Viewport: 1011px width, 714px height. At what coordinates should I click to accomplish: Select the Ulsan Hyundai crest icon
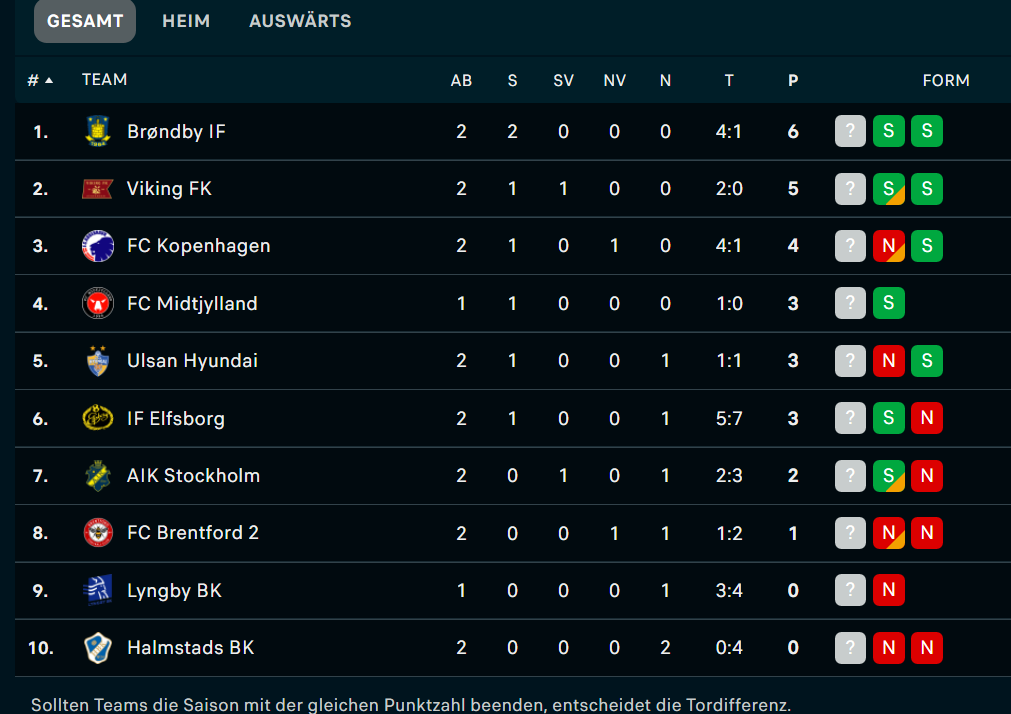[x=98, y=361]
